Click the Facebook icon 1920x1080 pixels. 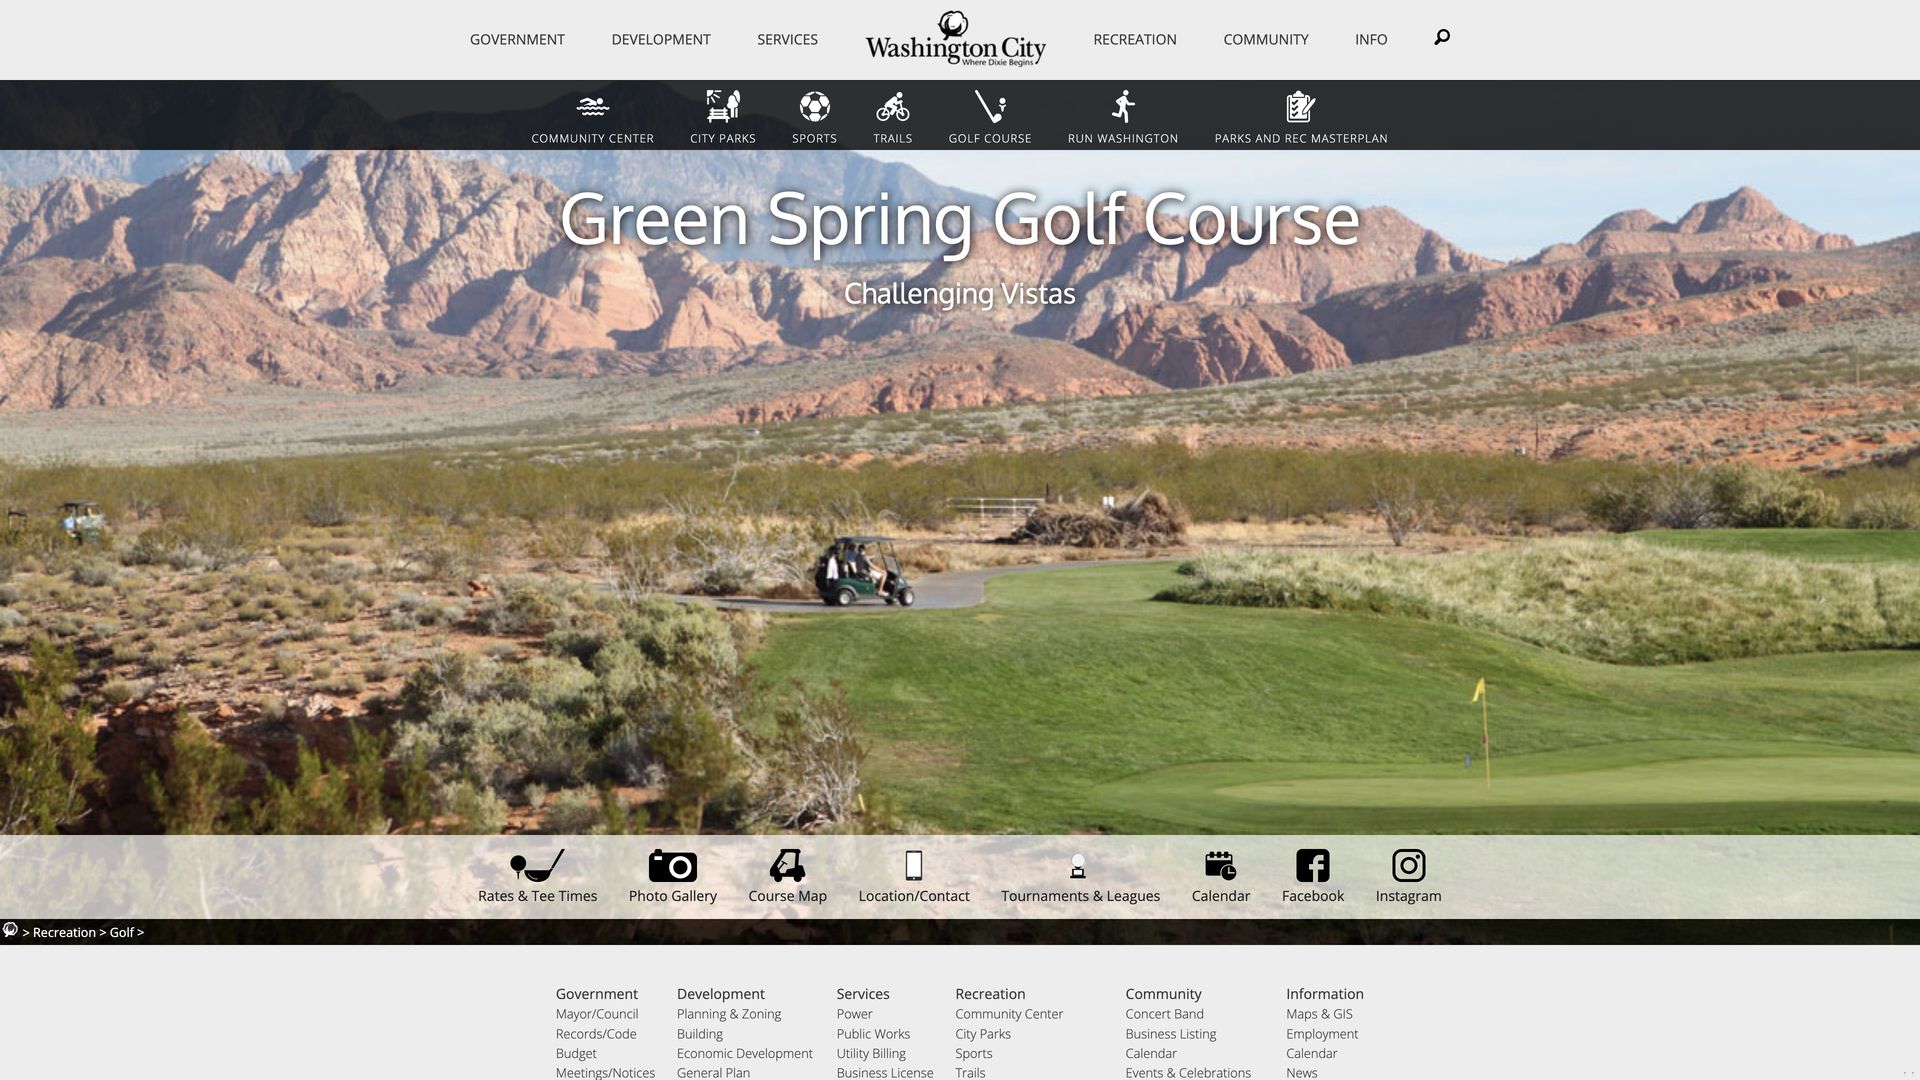(1312, 865)
